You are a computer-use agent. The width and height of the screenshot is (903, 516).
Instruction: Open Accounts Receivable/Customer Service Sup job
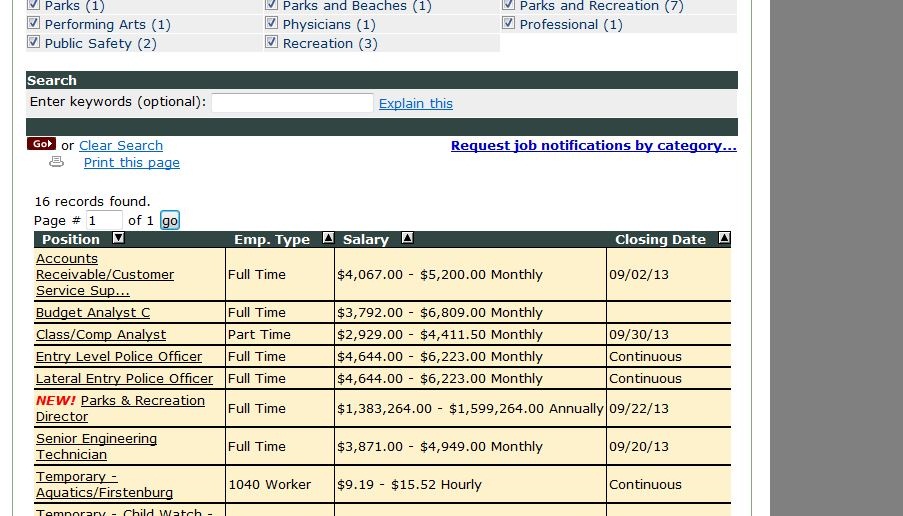click(105, 275)
